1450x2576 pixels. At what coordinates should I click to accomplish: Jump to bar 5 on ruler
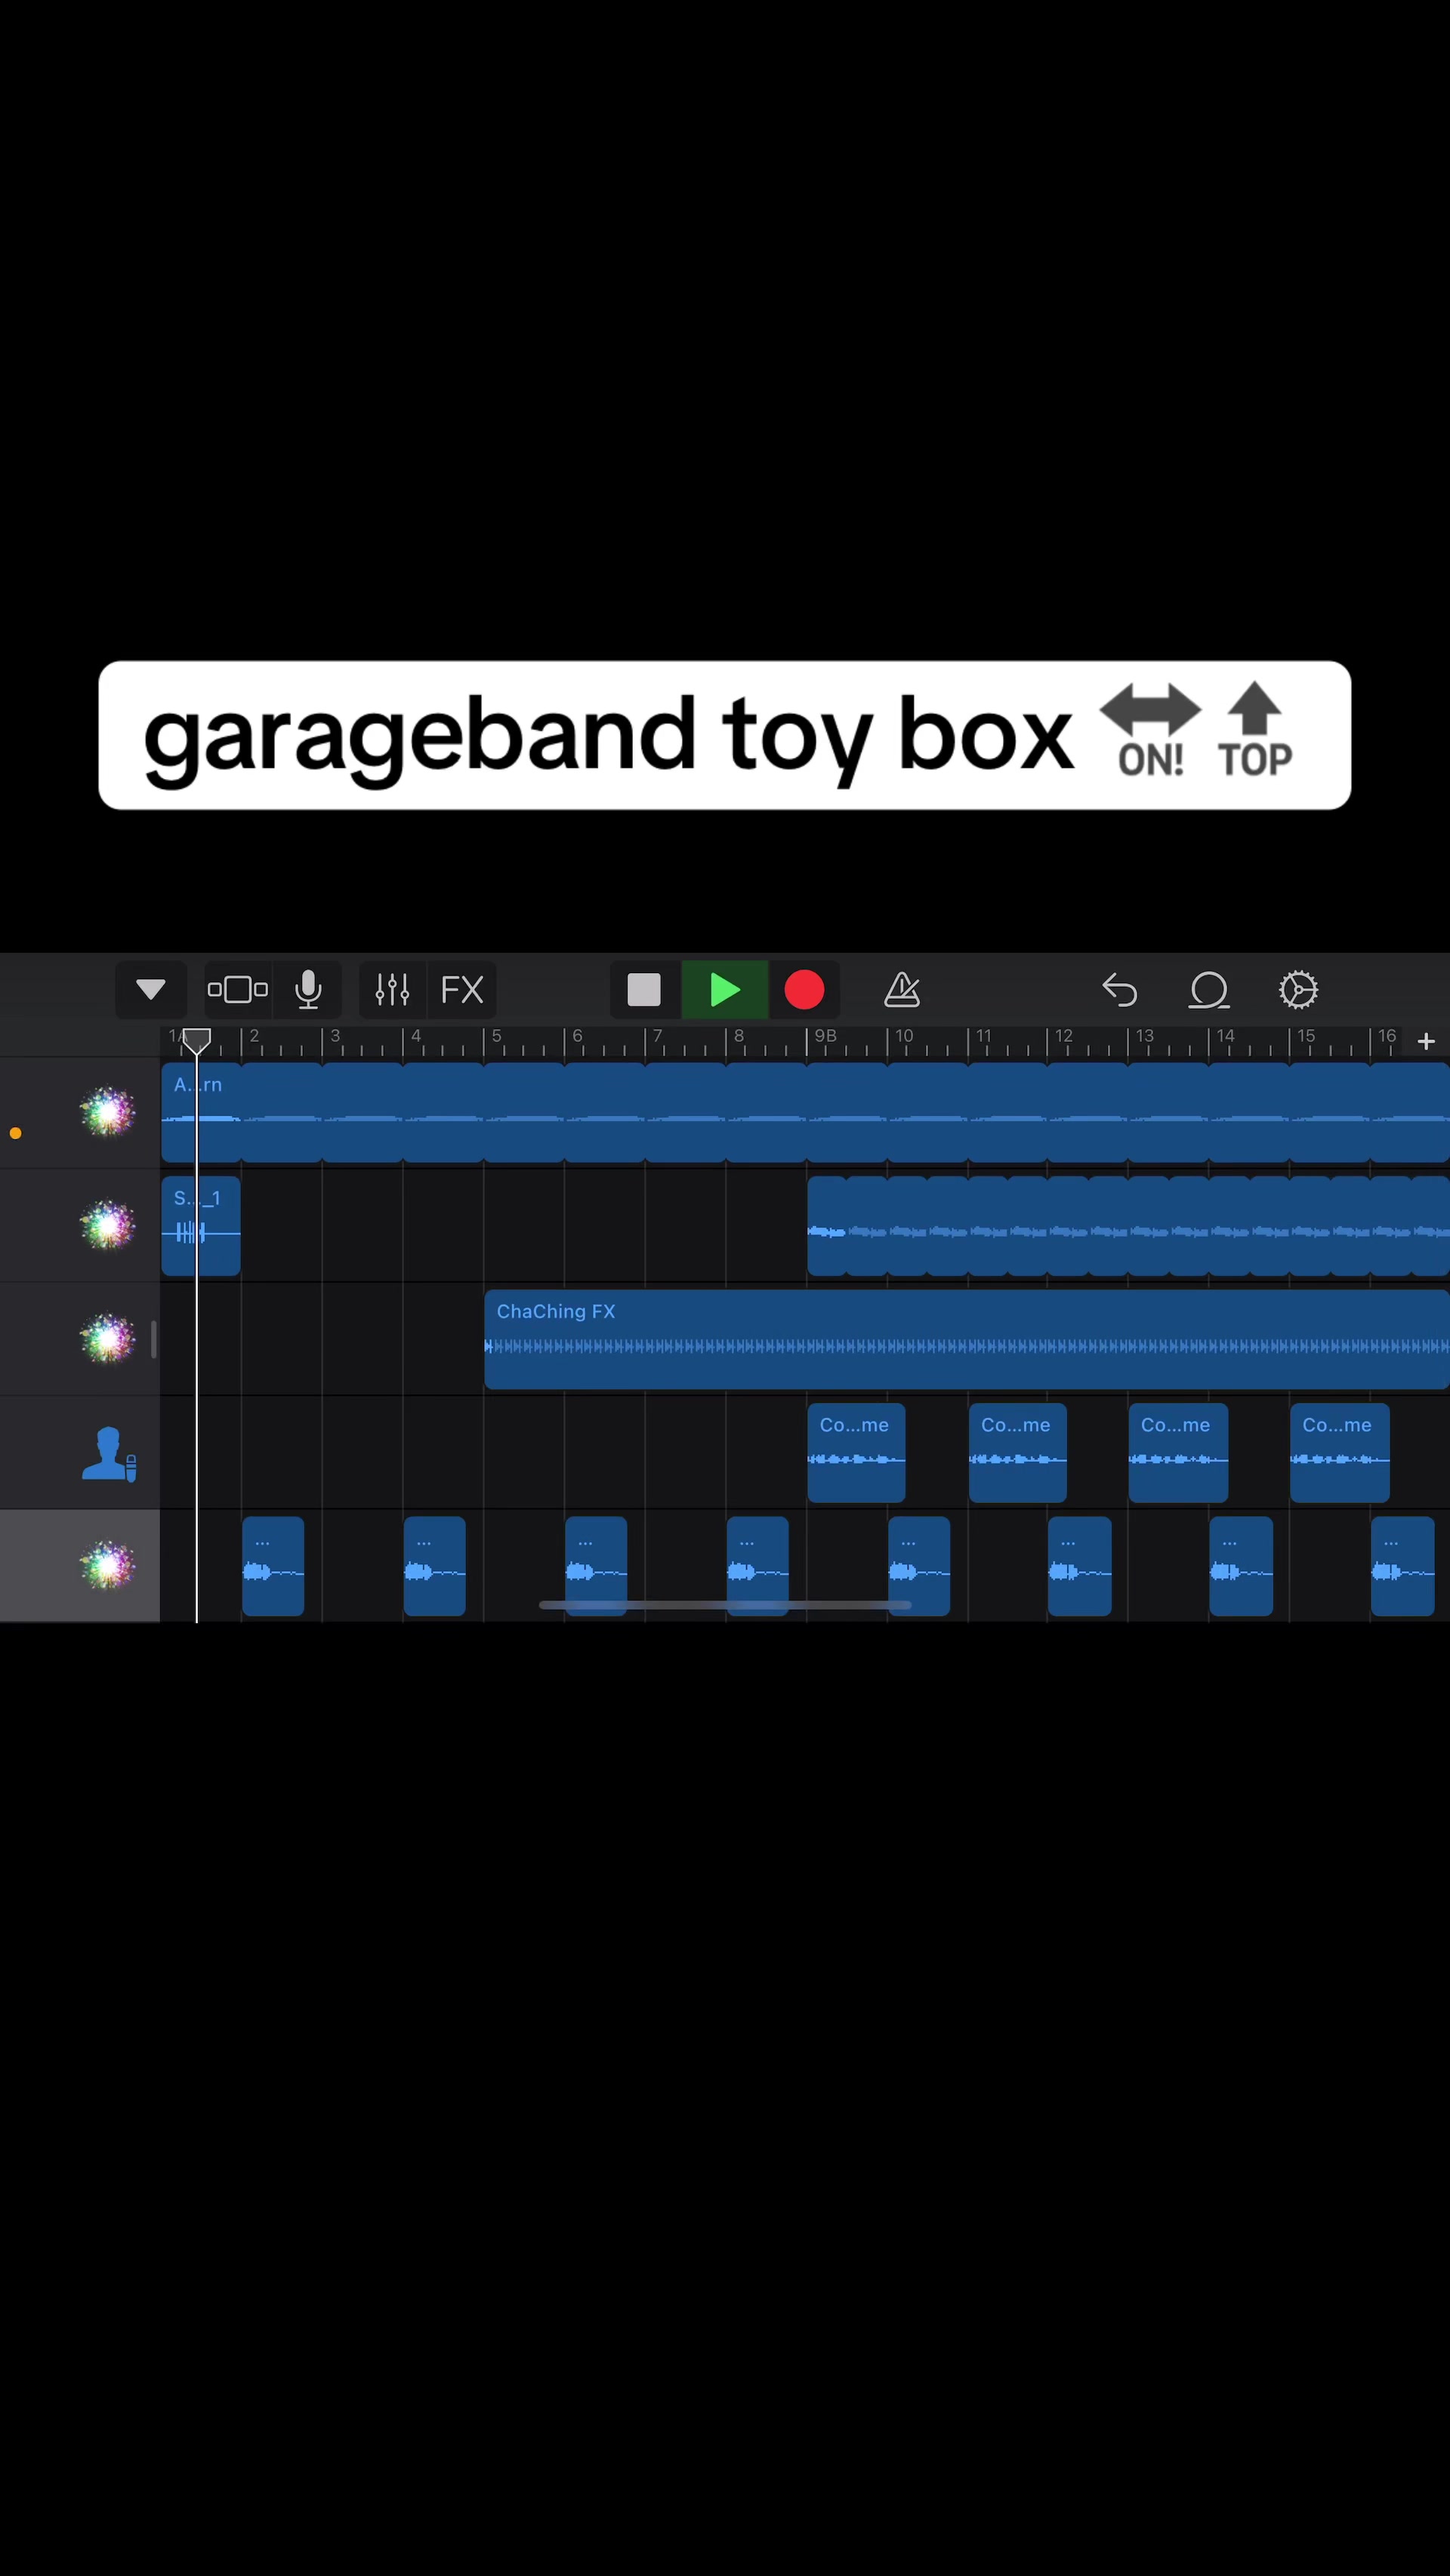point(496,1036)
